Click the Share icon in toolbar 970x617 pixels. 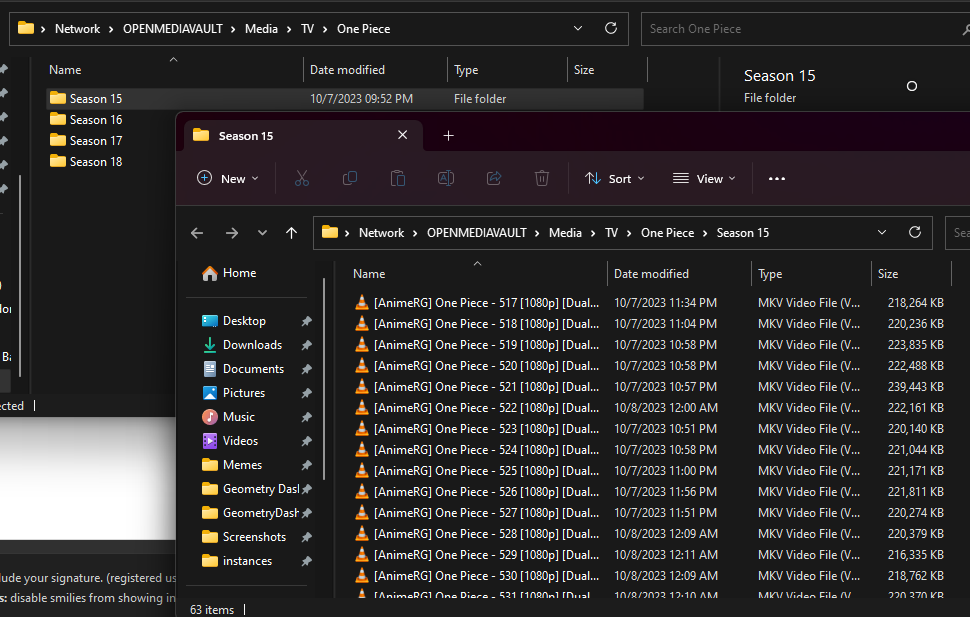pos(494,178)
